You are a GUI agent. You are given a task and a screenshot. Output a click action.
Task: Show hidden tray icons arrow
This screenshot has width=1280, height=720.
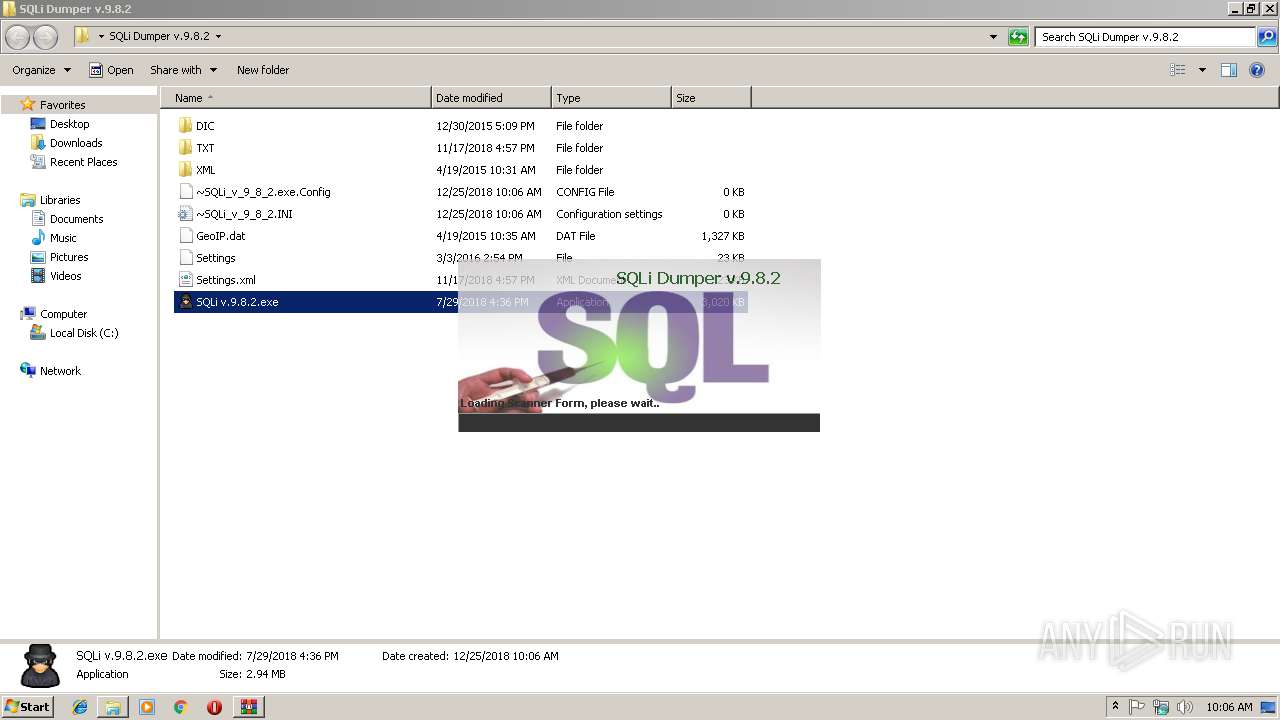click(1115, 707)
